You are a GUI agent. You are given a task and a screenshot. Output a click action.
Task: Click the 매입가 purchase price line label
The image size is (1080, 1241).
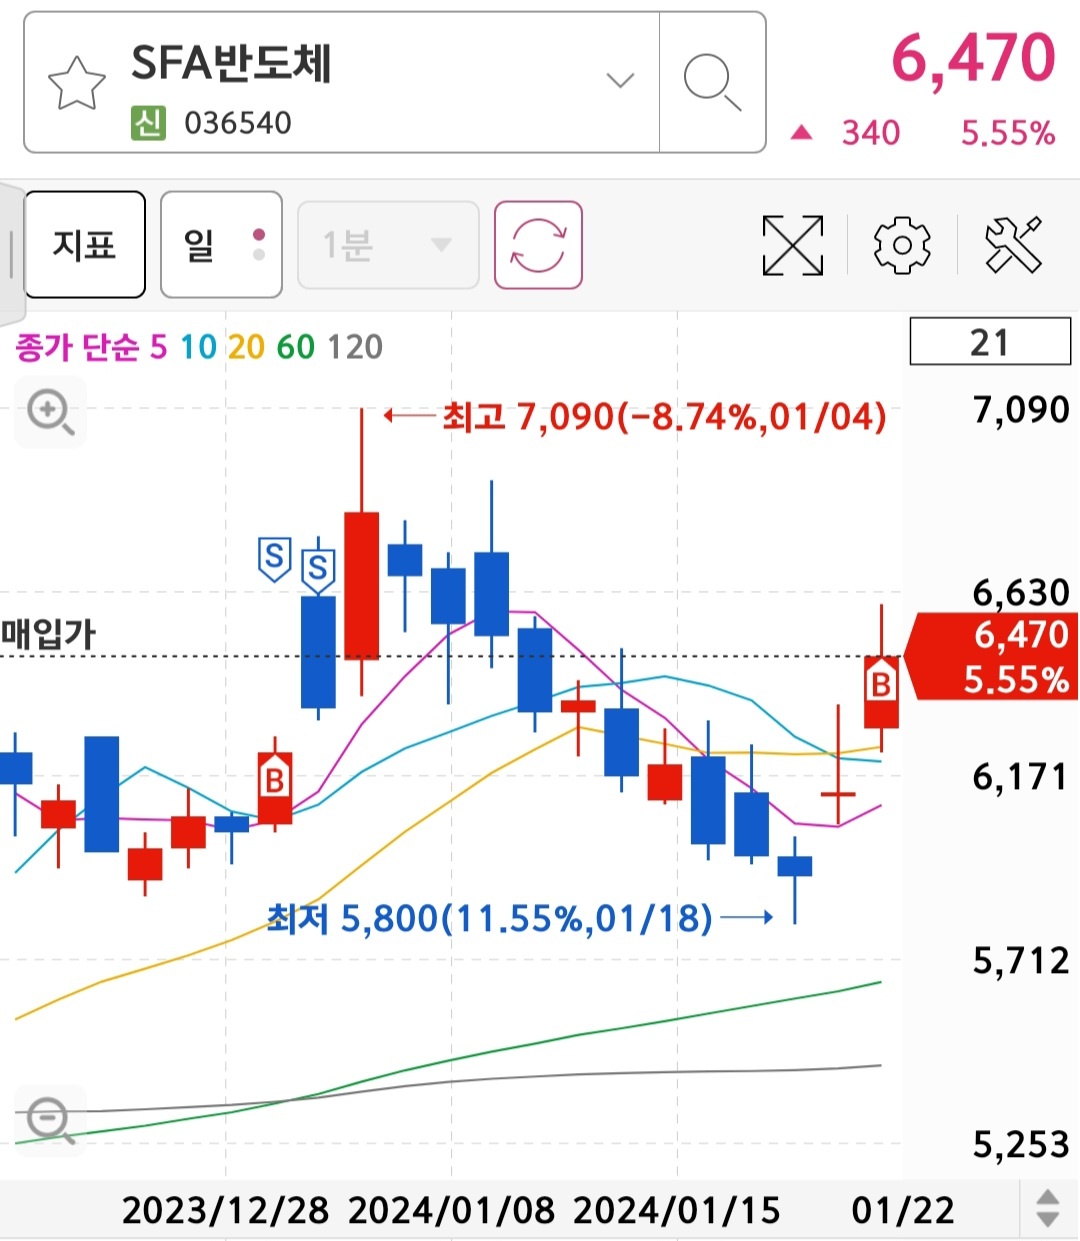(48, 634)
